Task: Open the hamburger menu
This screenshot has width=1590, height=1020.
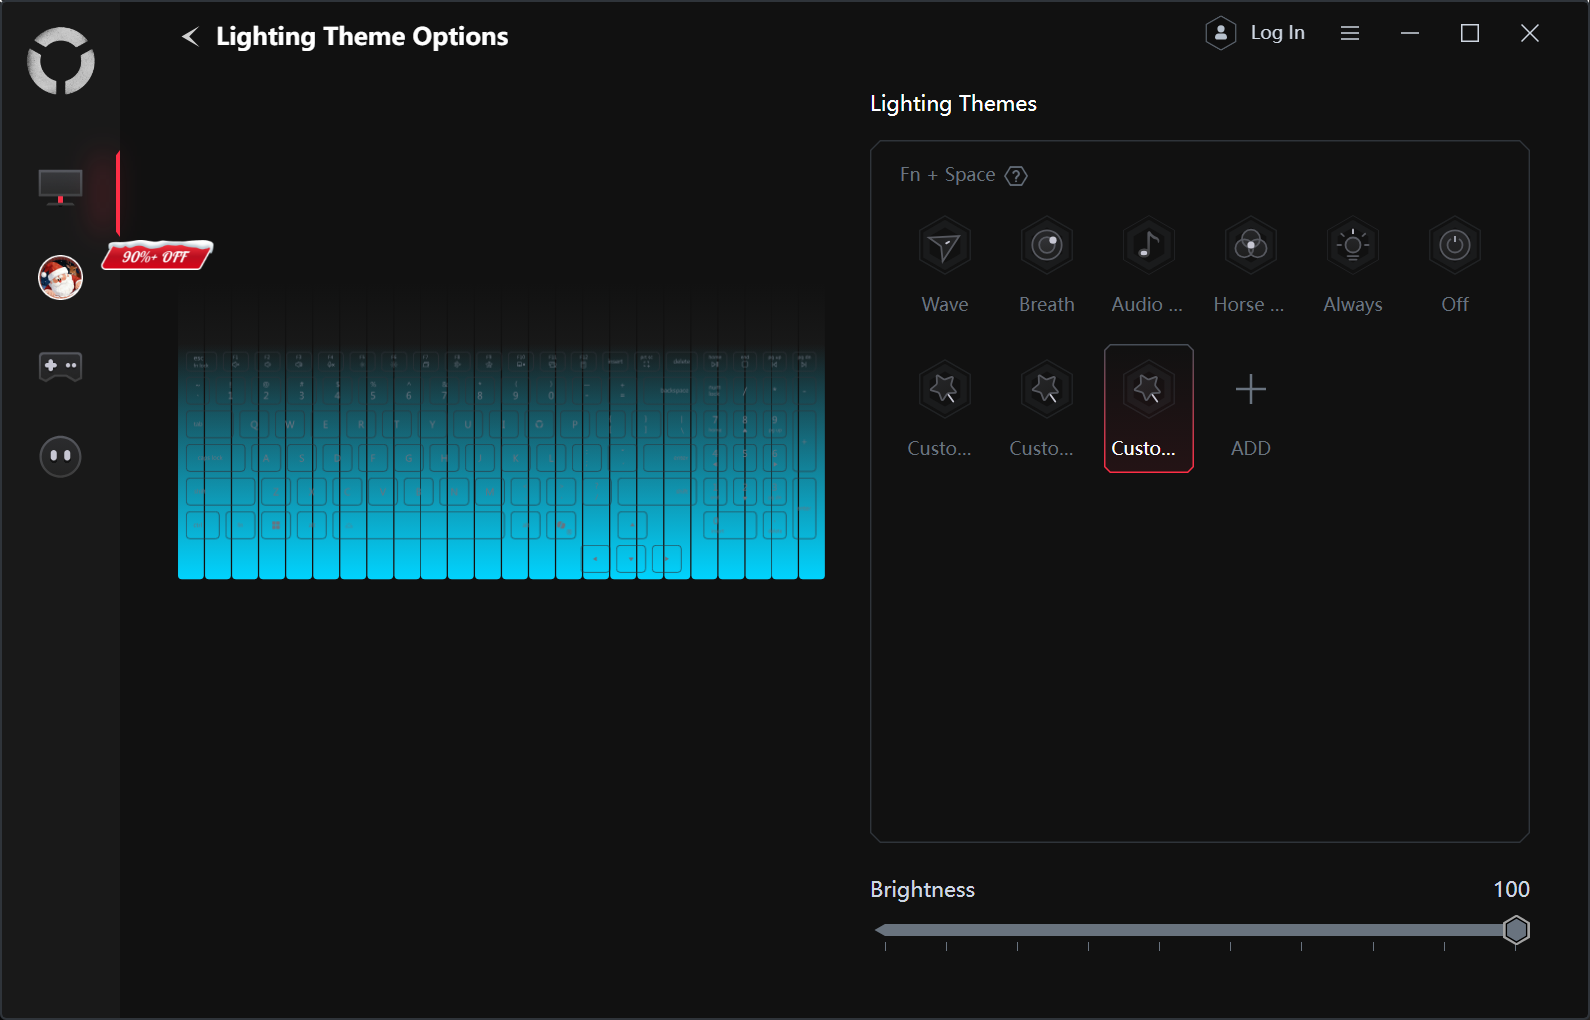Action: (1349, 33)
